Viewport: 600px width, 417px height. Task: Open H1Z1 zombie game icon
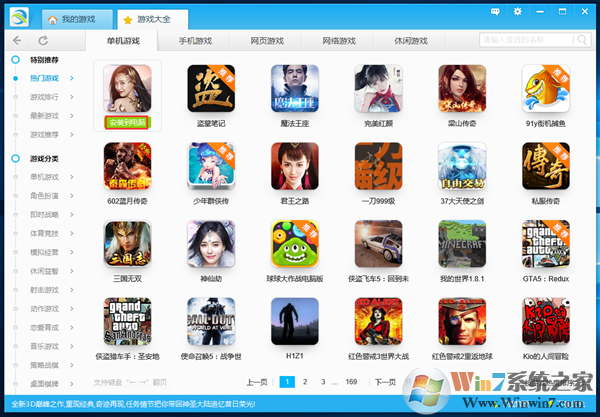click(x=295, y=321)
